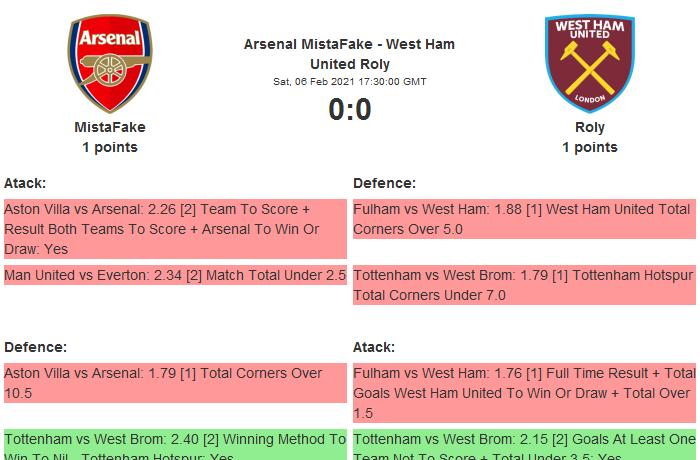Click the left Atack heading

25,183
